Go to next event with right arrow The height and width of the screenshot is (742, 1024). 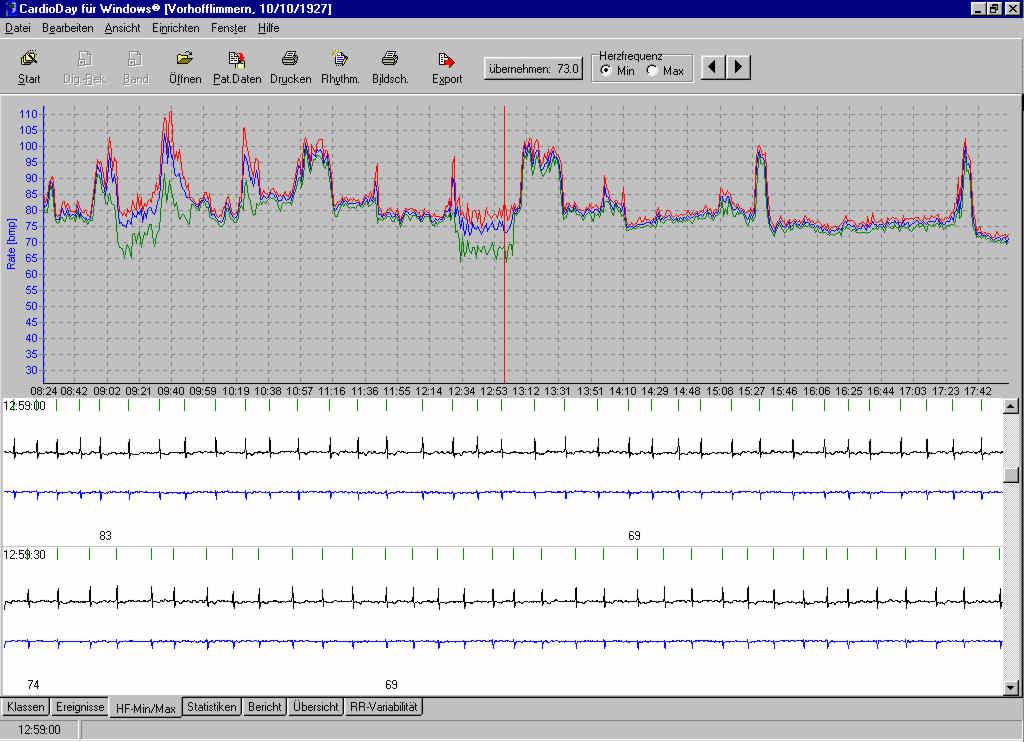[738, 68]
